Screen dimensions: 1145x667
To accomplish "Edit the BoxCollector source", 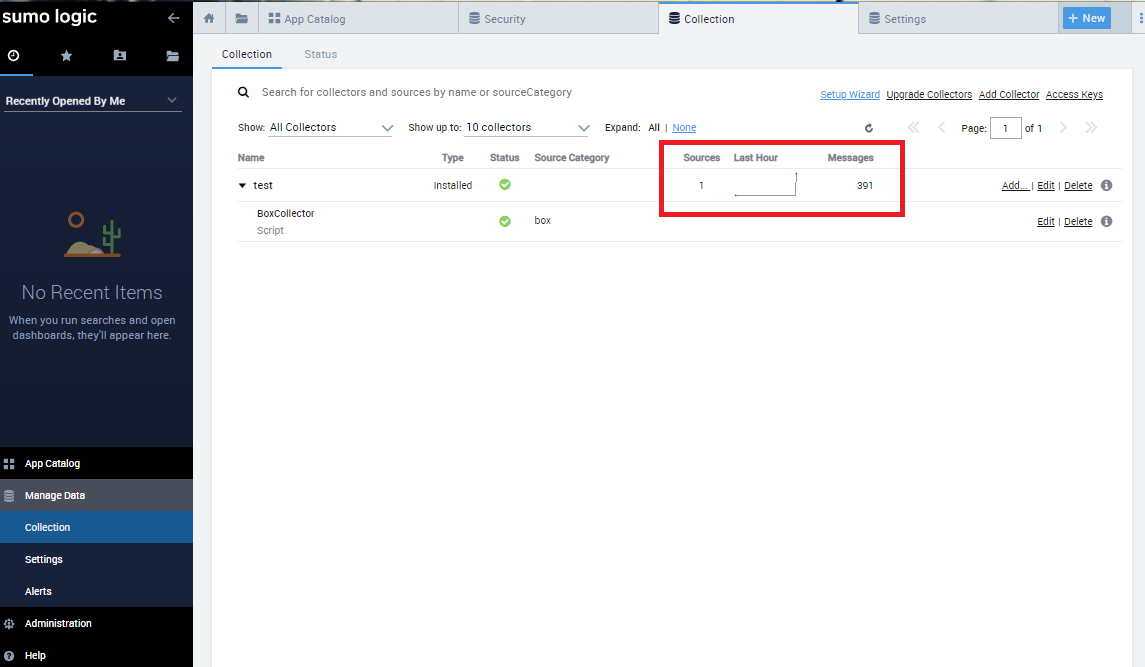I will point(1046,221).
